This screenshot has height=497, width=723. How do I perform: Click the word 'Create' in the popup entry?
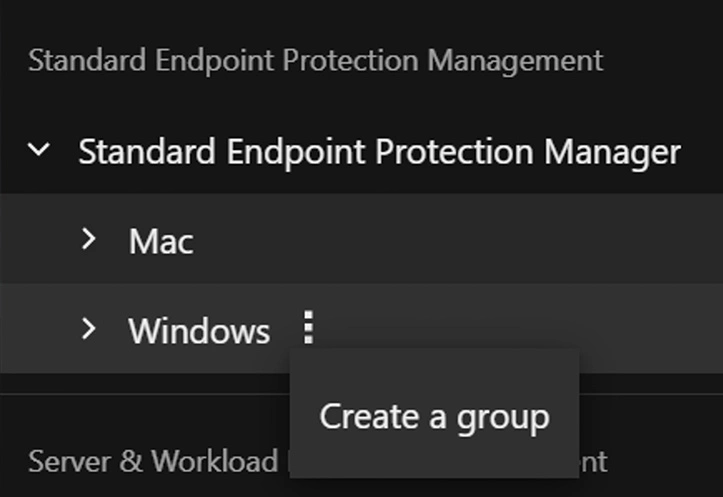pos(369,416)
